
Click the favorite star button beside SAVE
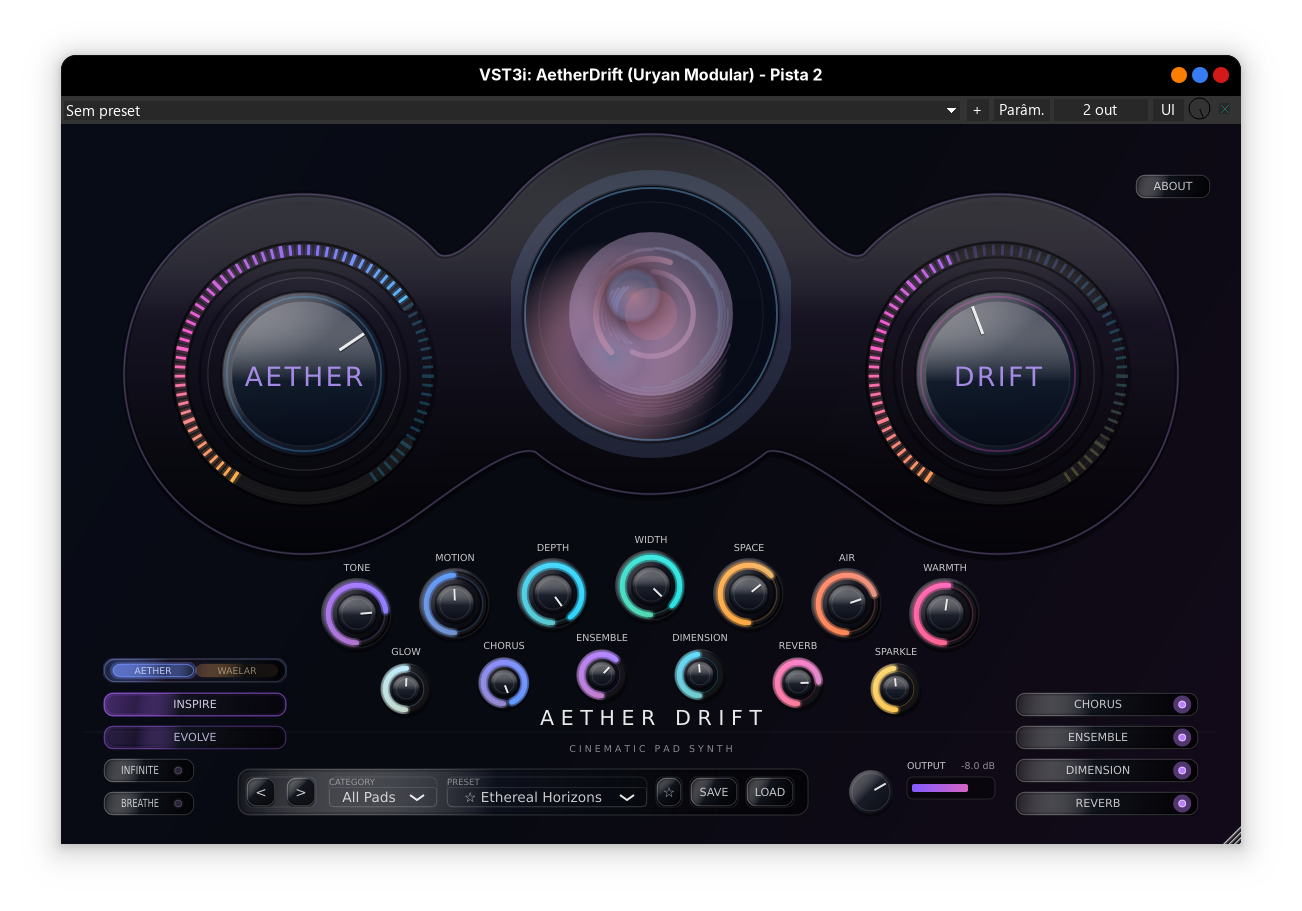click(x=669, y=792)
